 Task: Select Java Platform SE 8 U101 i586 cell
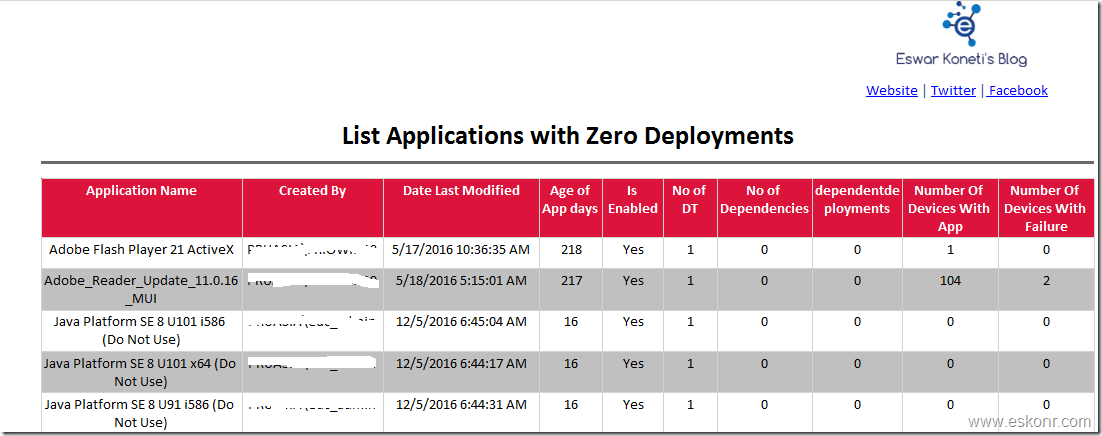tap(141, 331)
